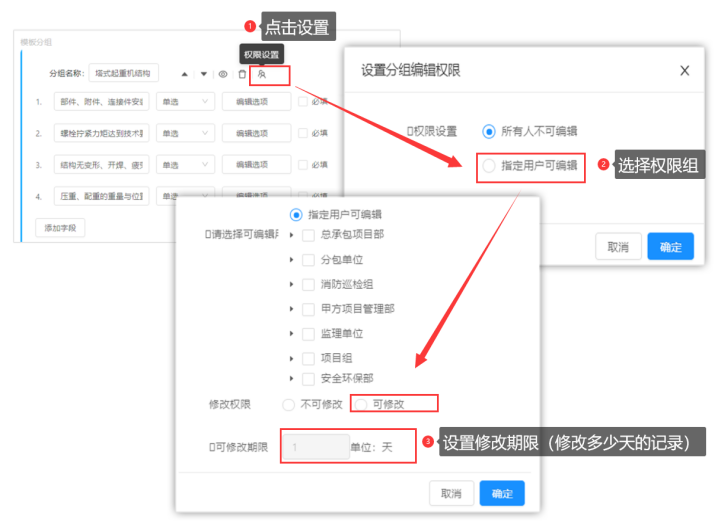Click 取消 in the upper permission dialog
The image size is (719, 522).
(618, 247)
